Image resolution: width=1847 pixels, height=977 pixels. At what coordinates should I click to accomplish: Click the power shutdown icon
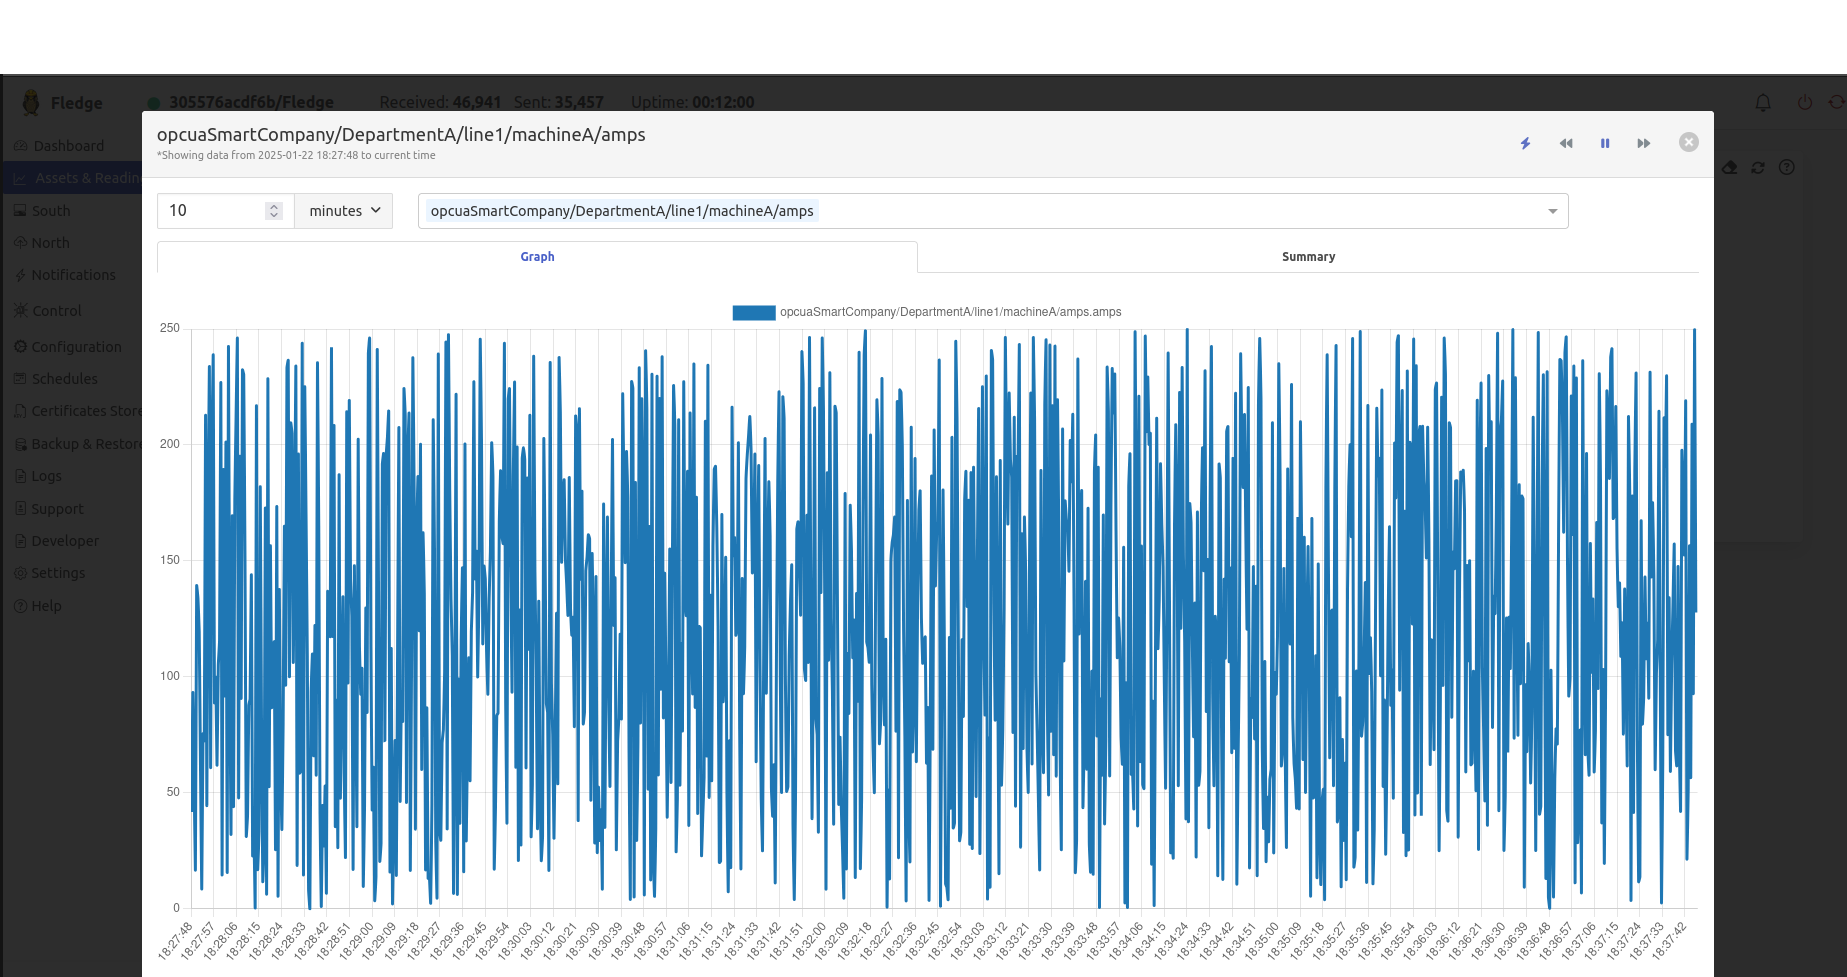coord(1804,102)
